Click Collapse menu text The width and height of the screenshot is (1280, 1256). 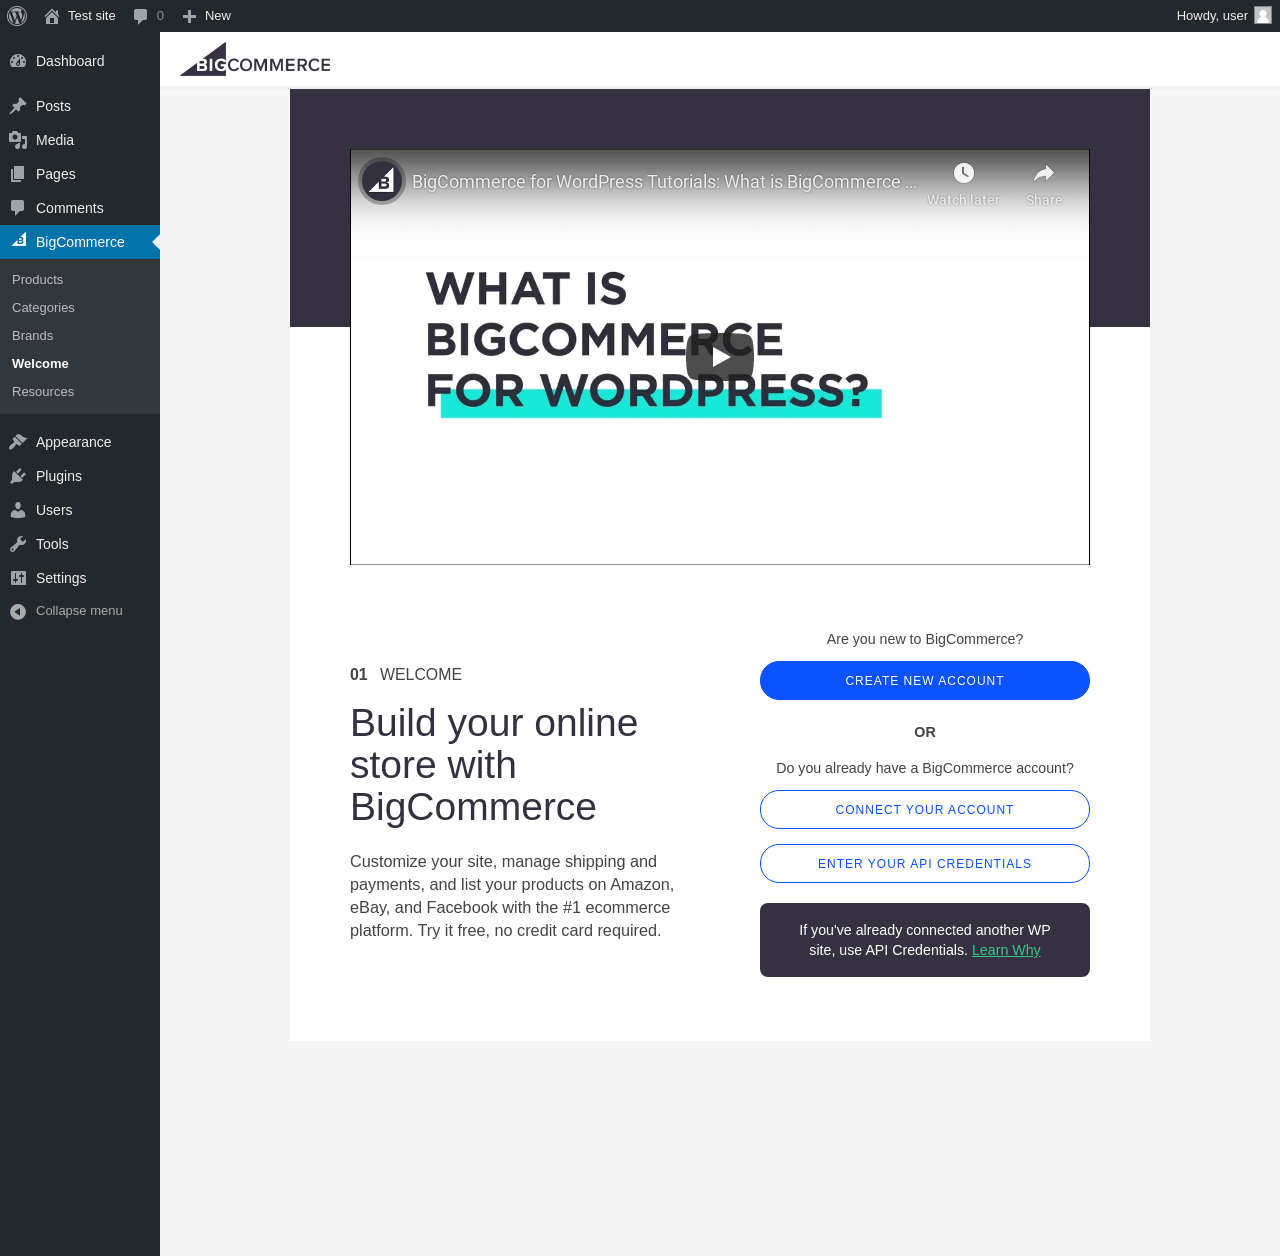[79, 611]
